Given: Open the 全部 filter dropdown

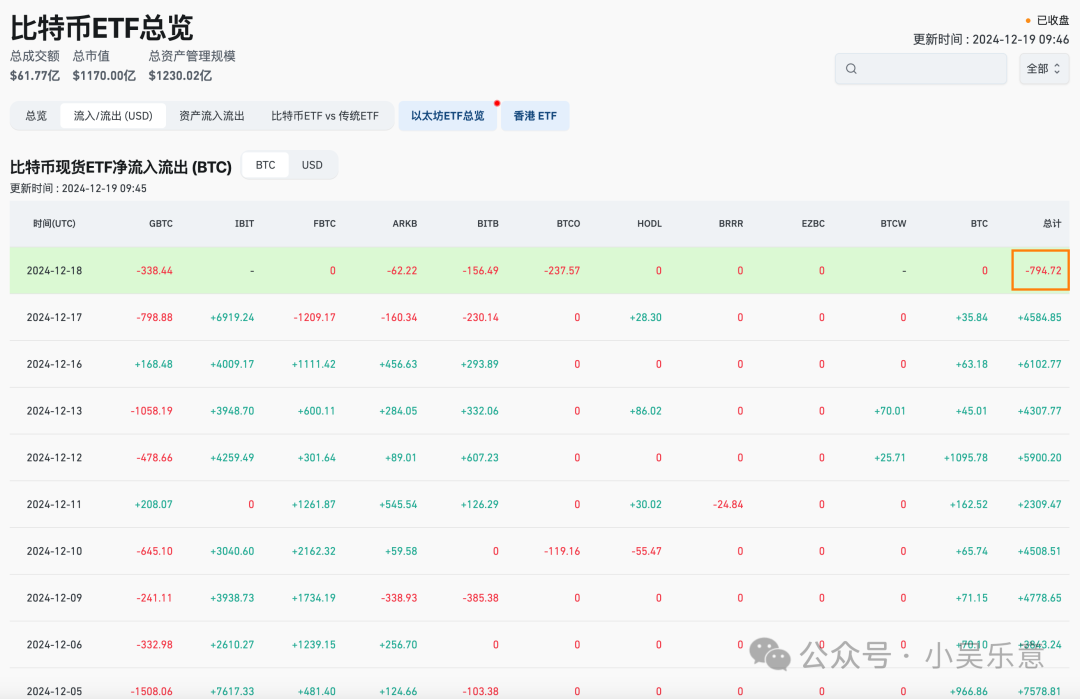Looking at the screenshot, I should [1043, 69].
